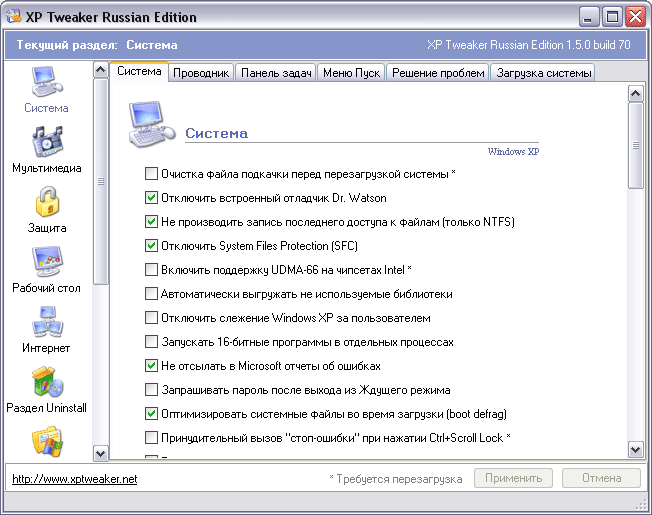Open the Меню Пуск tab
Viewport: 652px width, 515px height.
pos(351,73)
